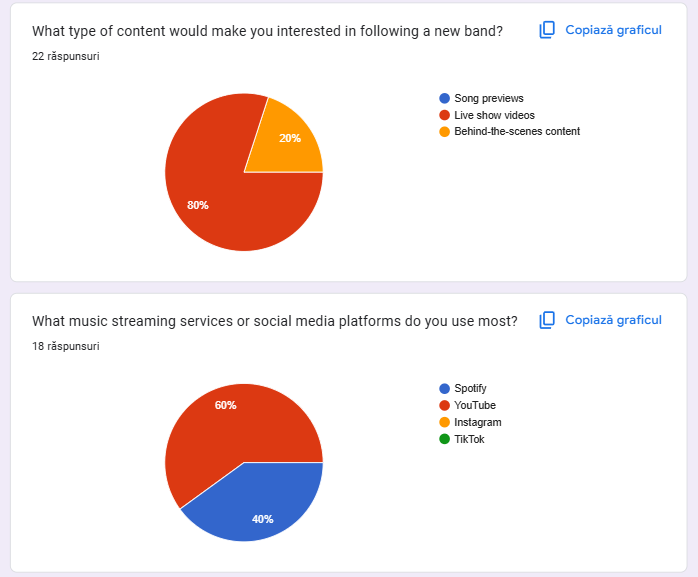Image resolution: width=698 pixels, height=577 pixels.
Task: Click the red YouTube legend dot
Action: coord(444,405)
